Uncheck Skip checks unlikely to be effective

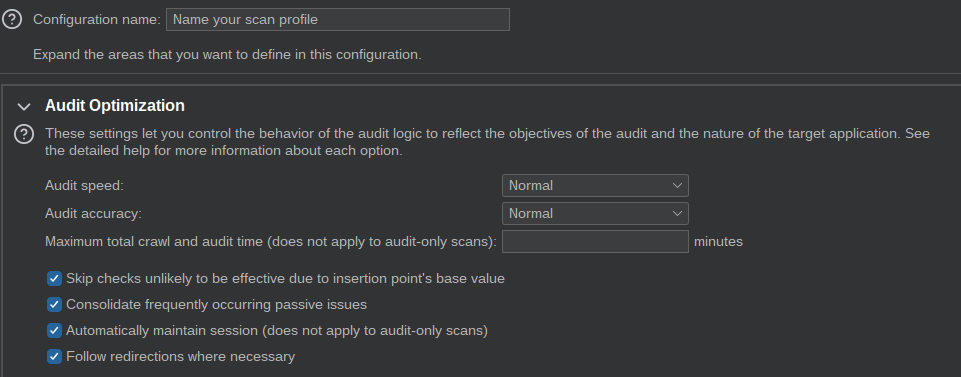(x=55, y=279)
